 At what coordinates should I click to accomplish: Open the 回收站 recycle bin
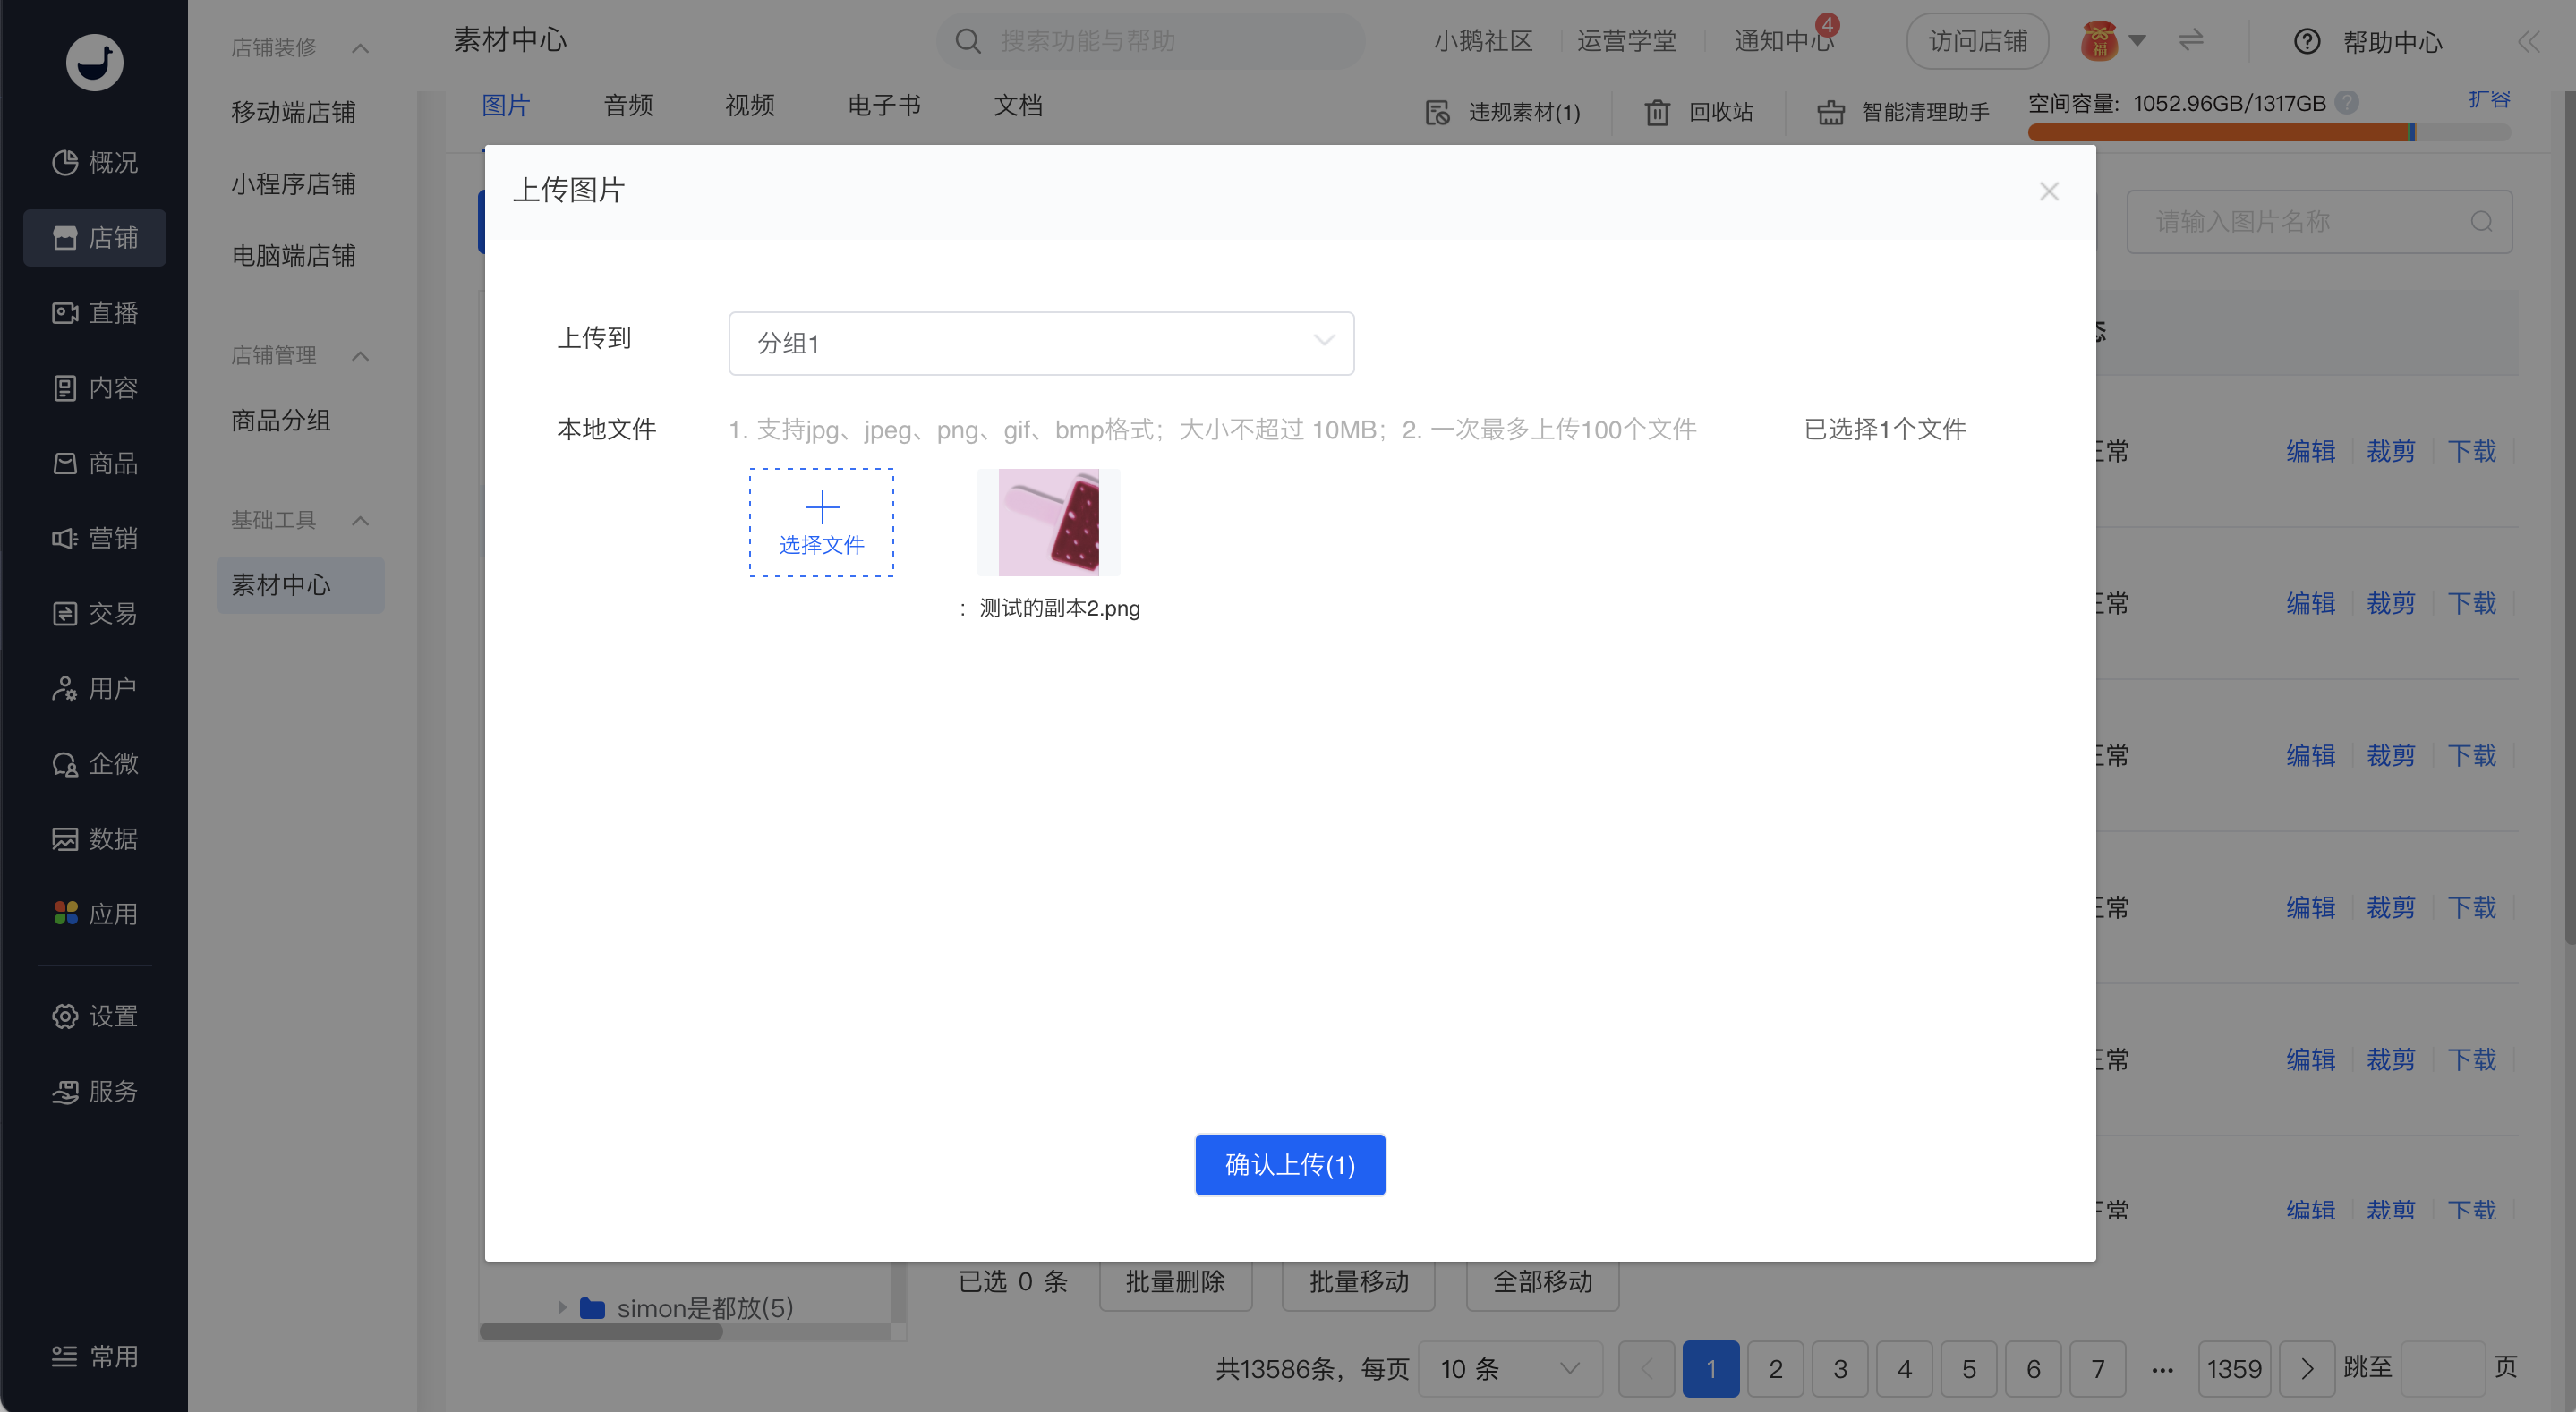pos(1698,112)
